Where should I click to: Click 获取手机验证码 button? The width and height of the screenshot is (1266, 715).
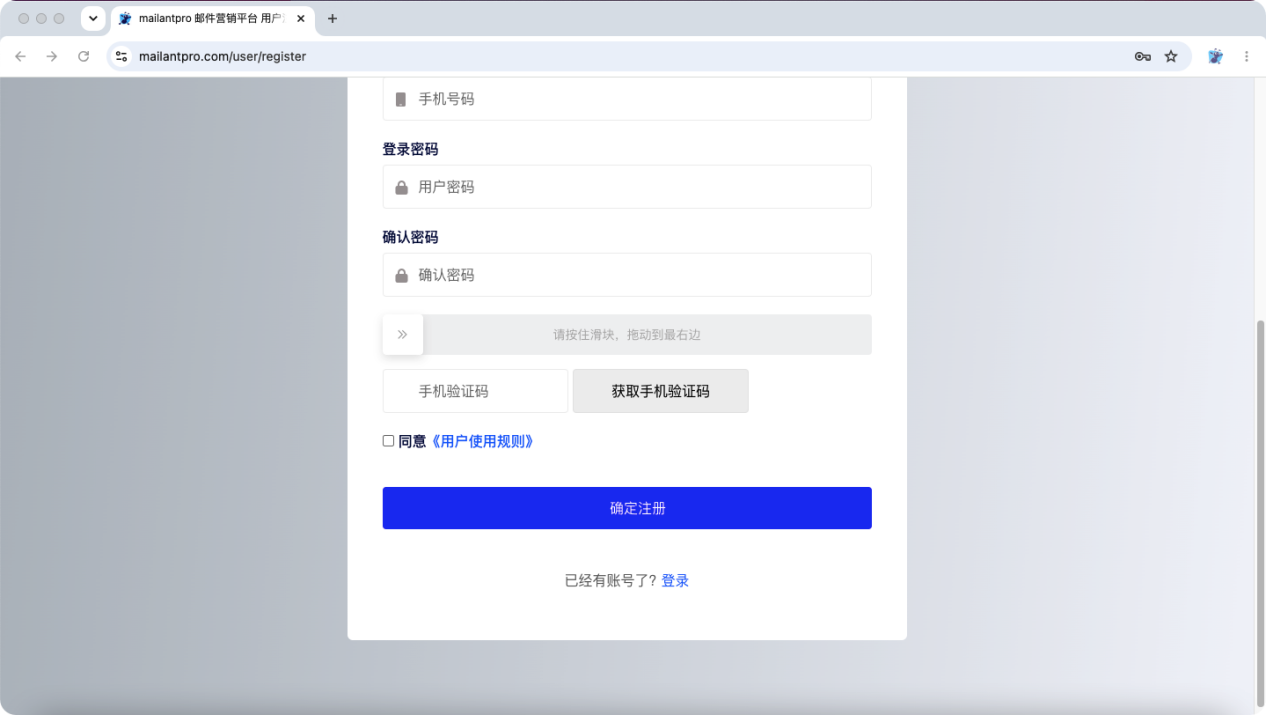(x=661, y=391)
